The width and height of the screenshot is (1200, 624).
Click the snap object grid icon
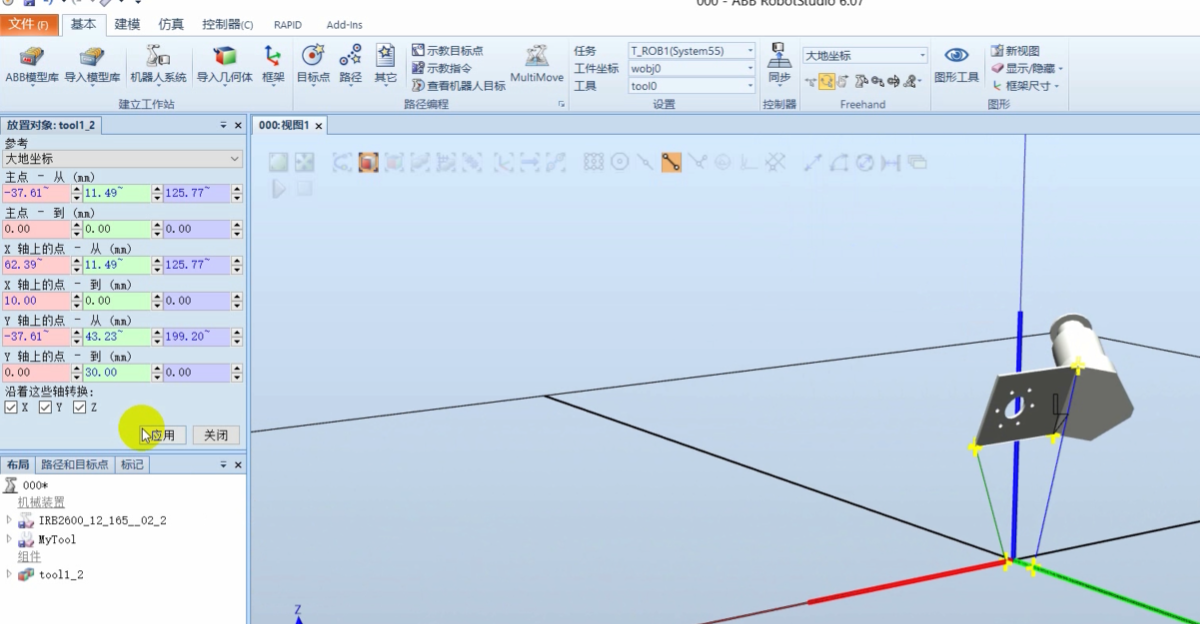pyautogui.click(x=594, y=162)
